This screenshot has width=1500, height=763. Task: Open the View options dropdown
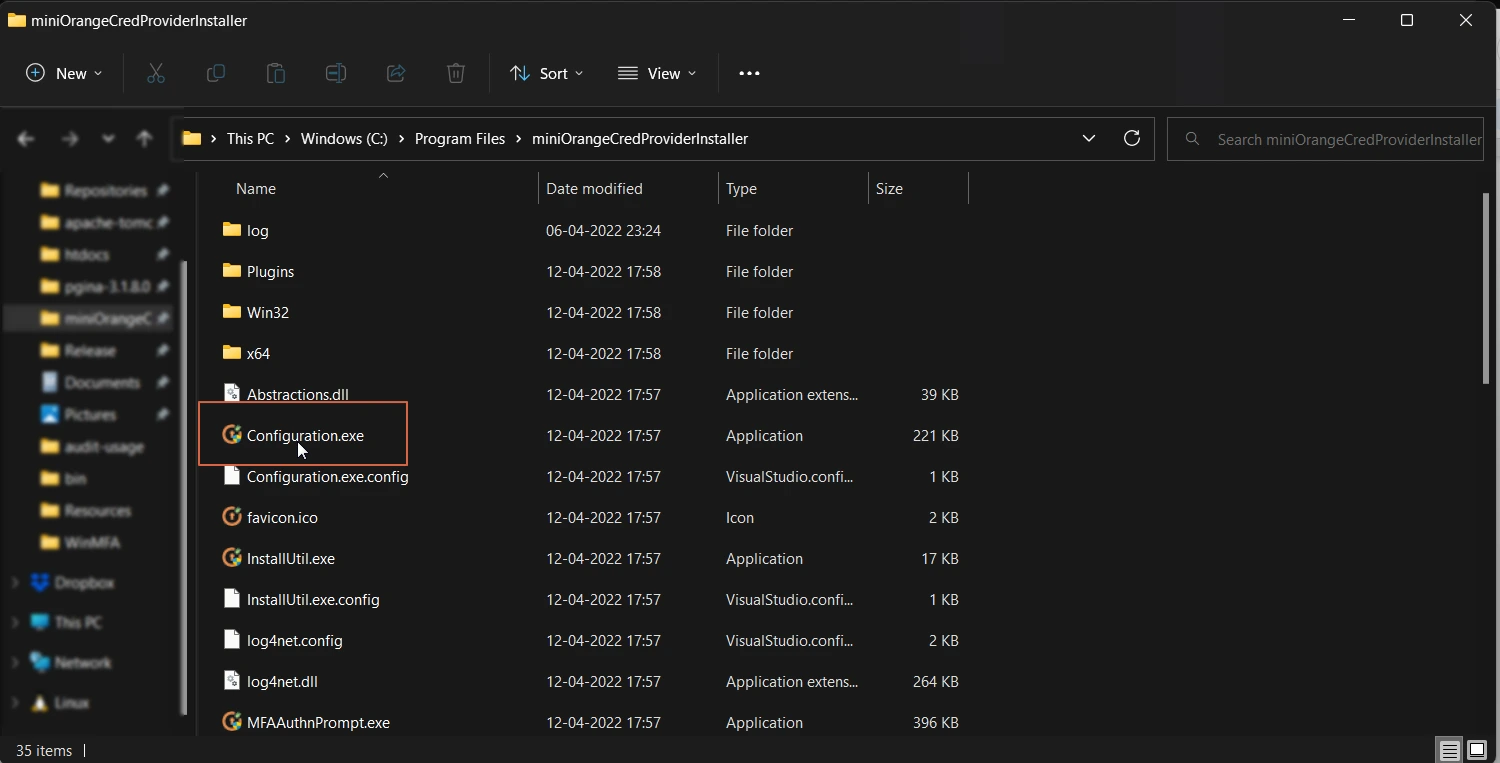[x=656, y=73]
